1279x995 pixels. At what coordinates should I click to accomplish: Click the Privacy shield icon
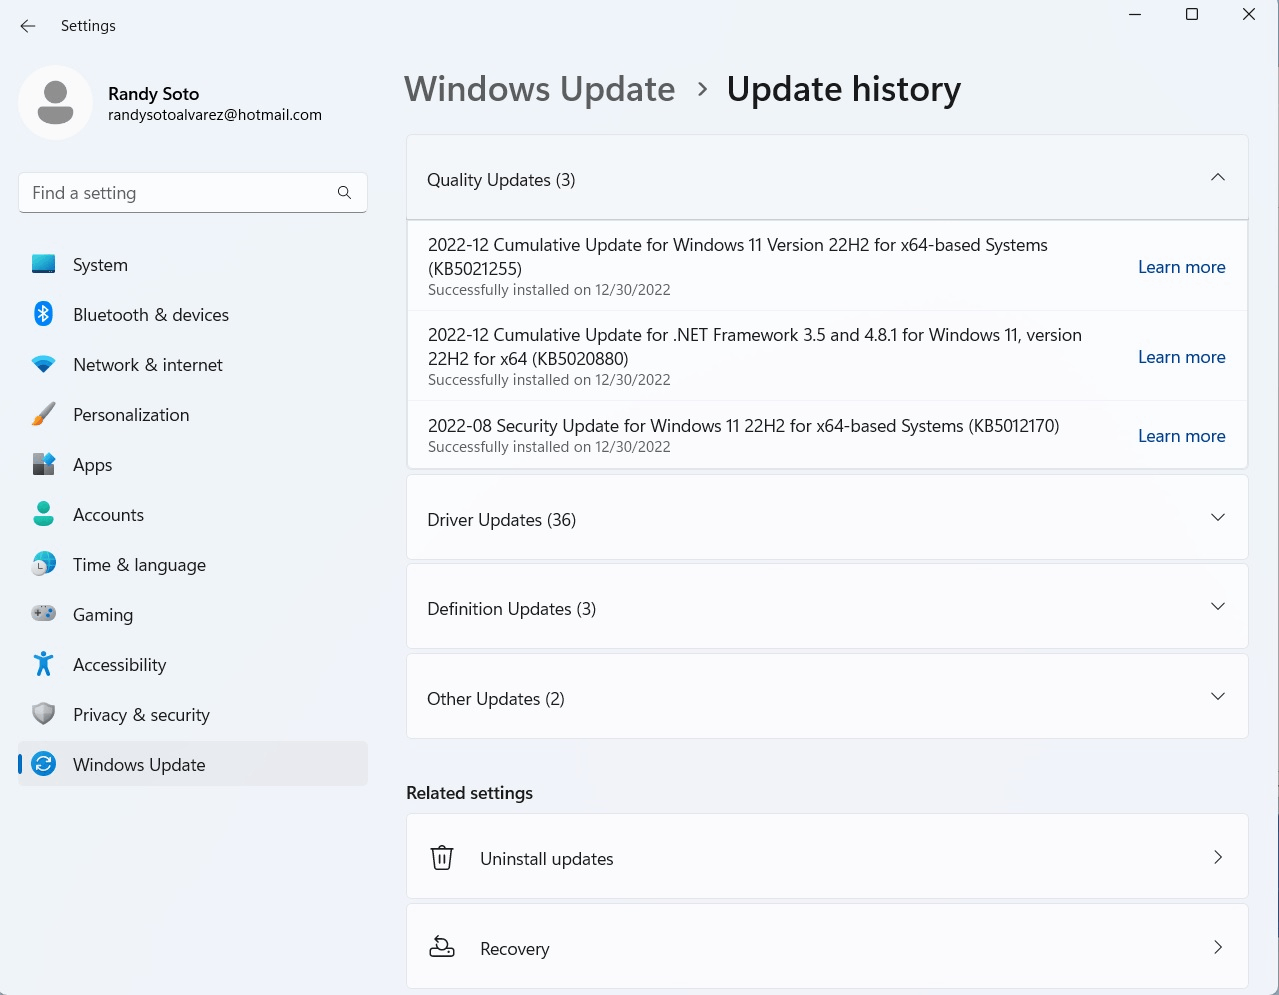point(44,714)
